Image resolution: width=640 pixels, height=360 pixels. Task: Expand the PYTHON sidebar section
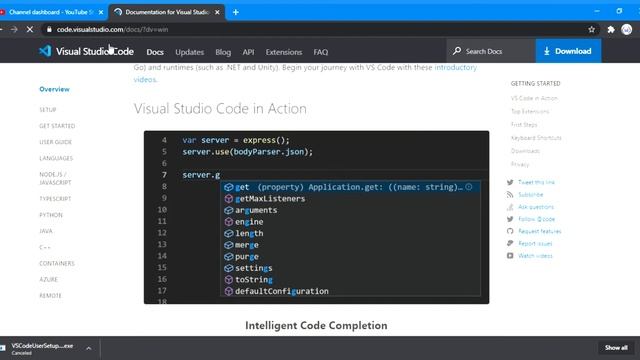point(51,215)
